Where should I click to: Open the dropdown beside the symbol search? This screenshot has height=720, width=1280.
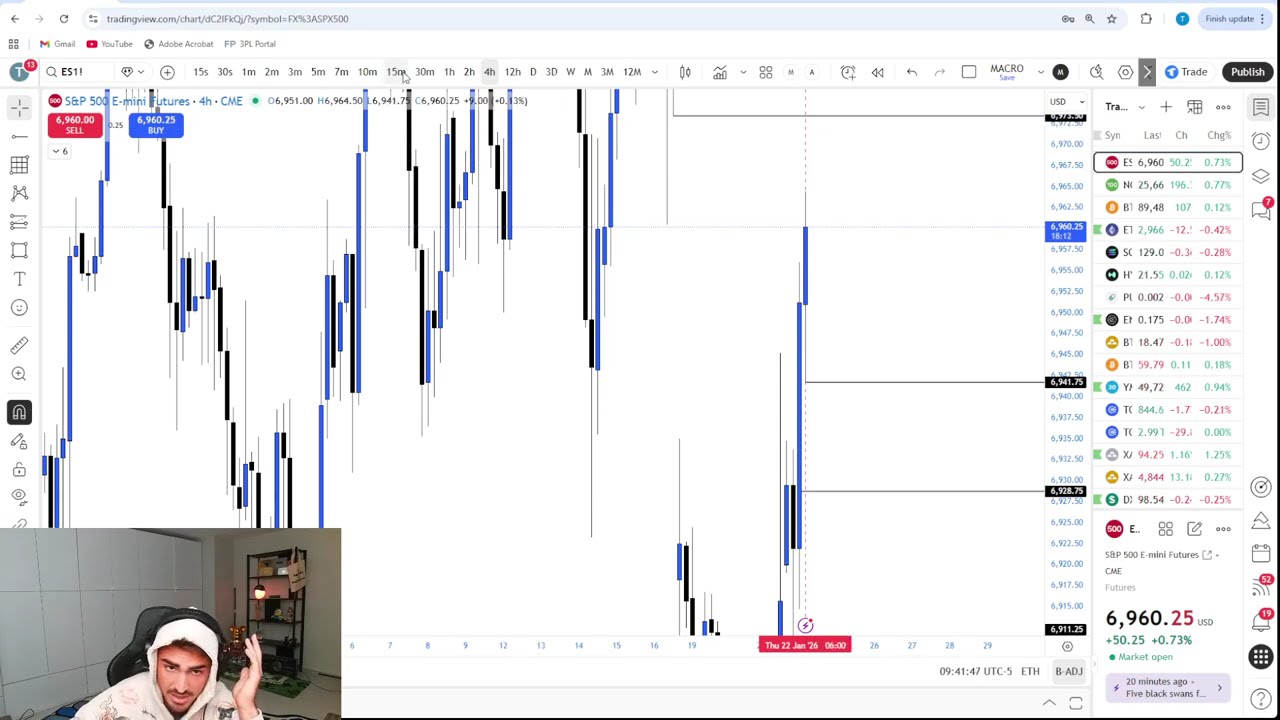[x=140, y=72]
